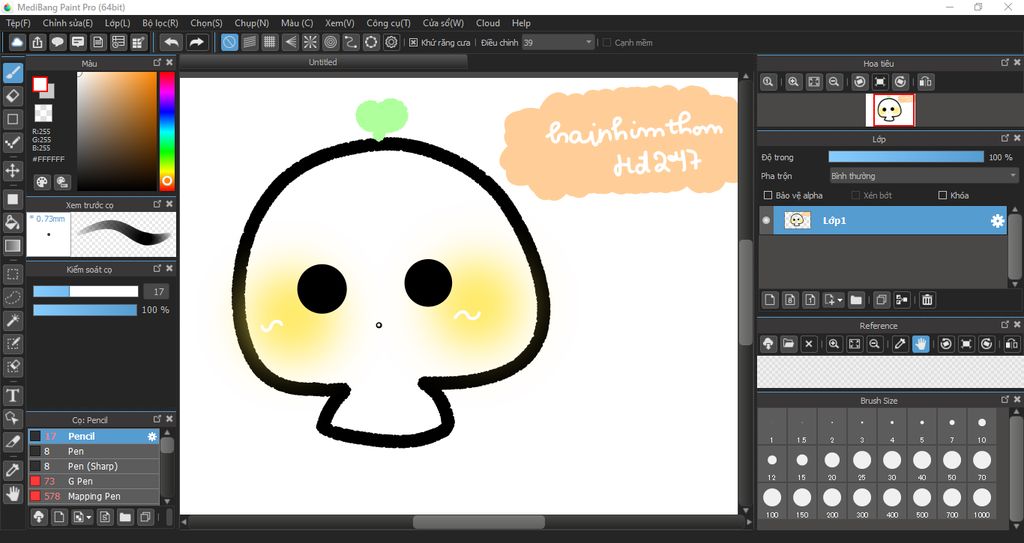The width and height of the screenshot is (1024, 543).
Task: Choose brush size 100 preset
Action: coord(772,501)
